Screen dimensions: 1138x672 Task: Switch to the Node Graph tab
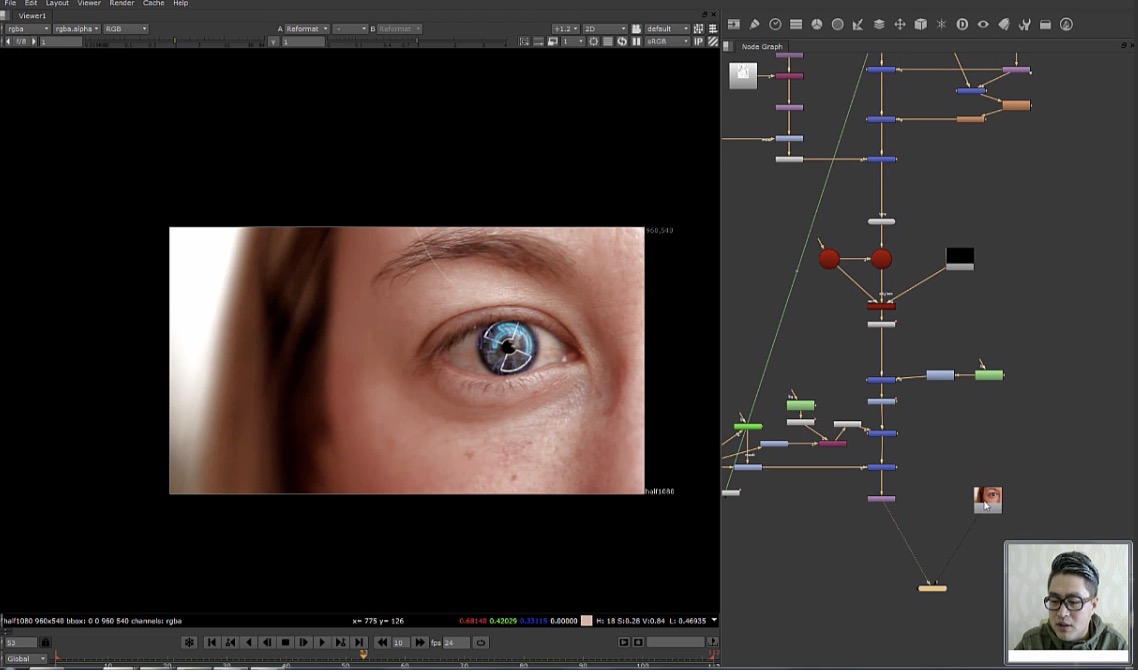761,47
